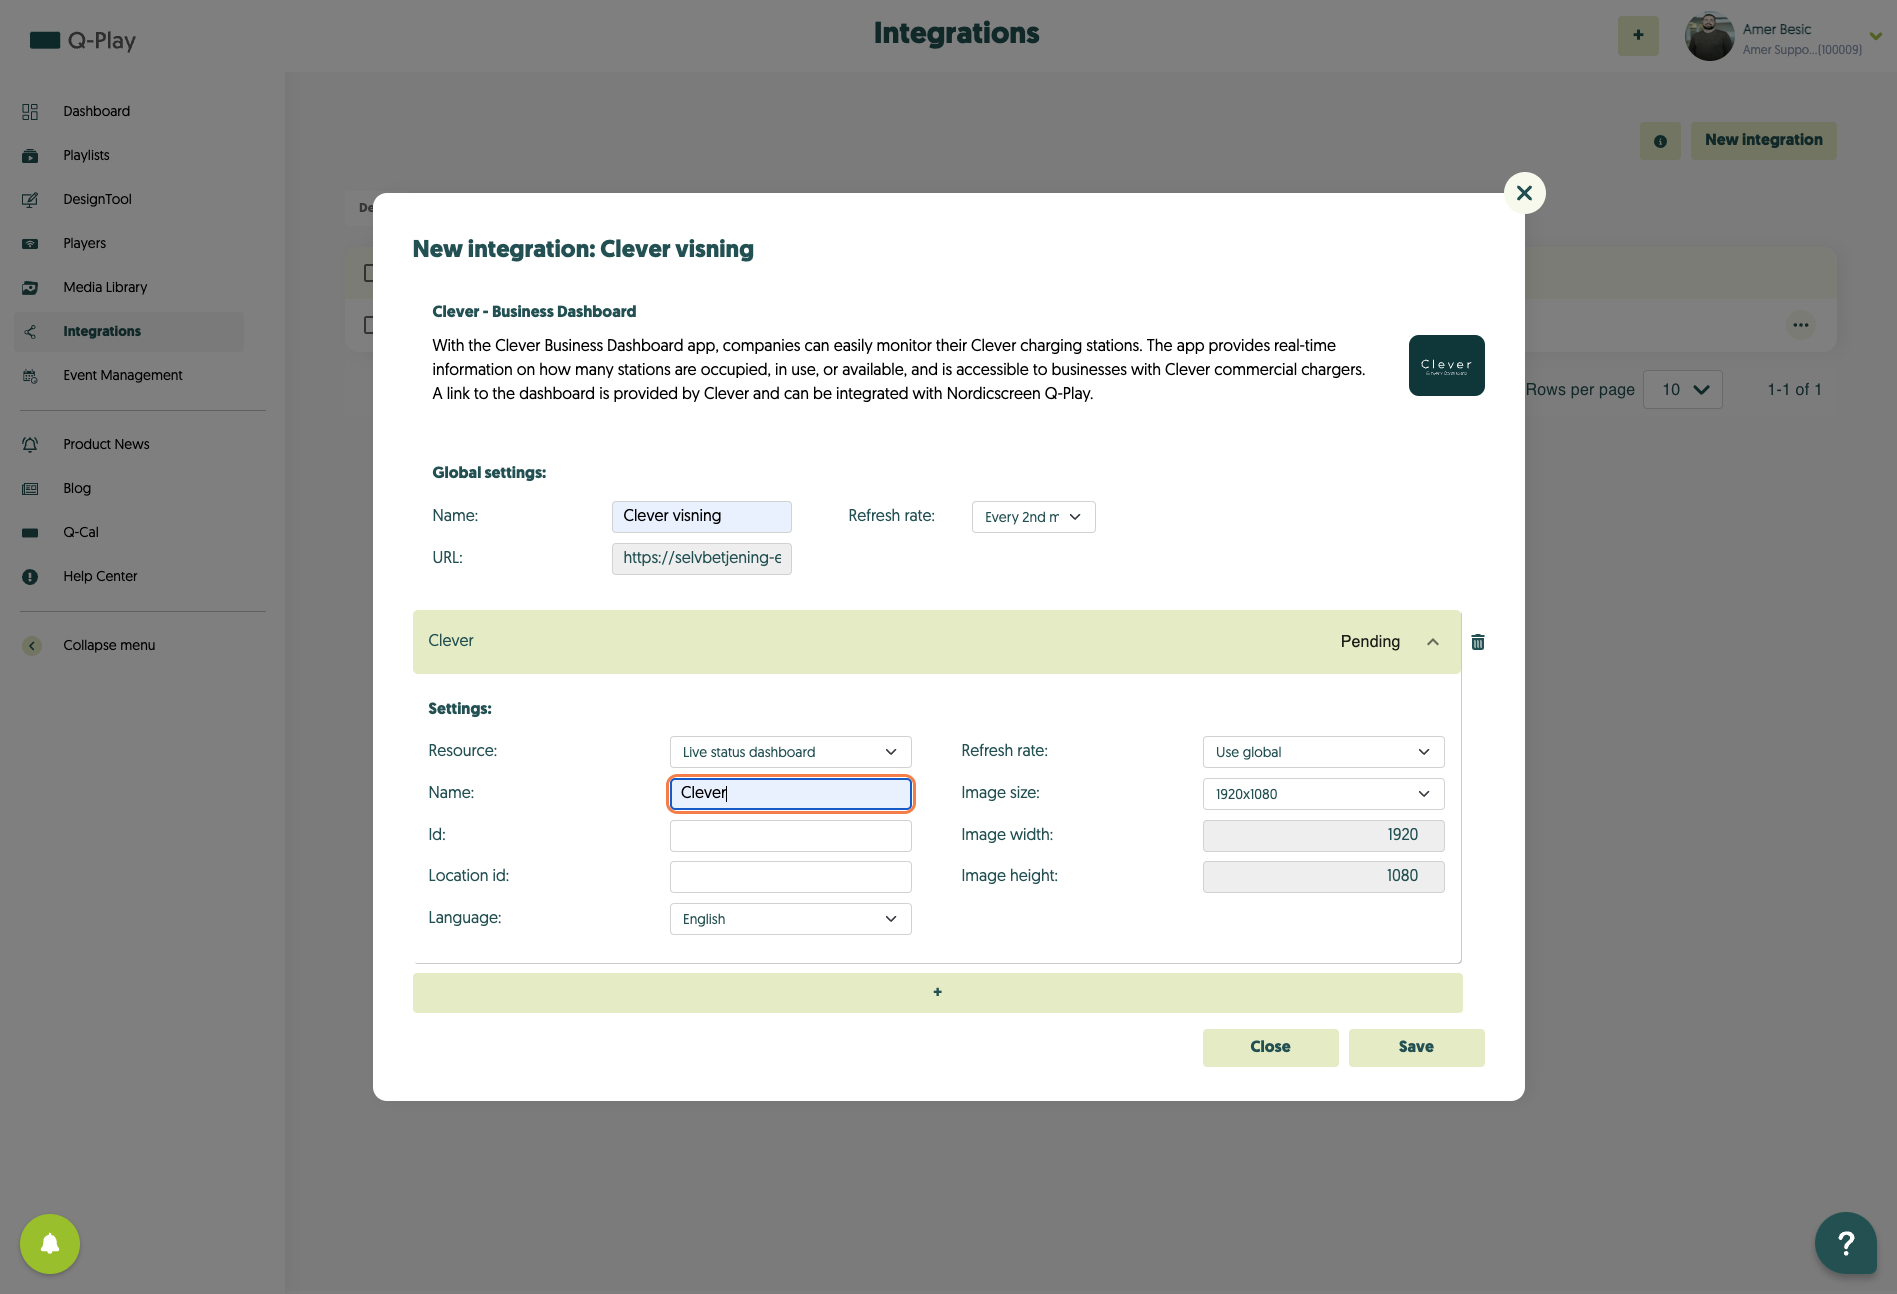The height and width of the screenshot is (1294, 1897).
Task: Go to DesignTool in the sidebar
Action: (x=97, y=199)
